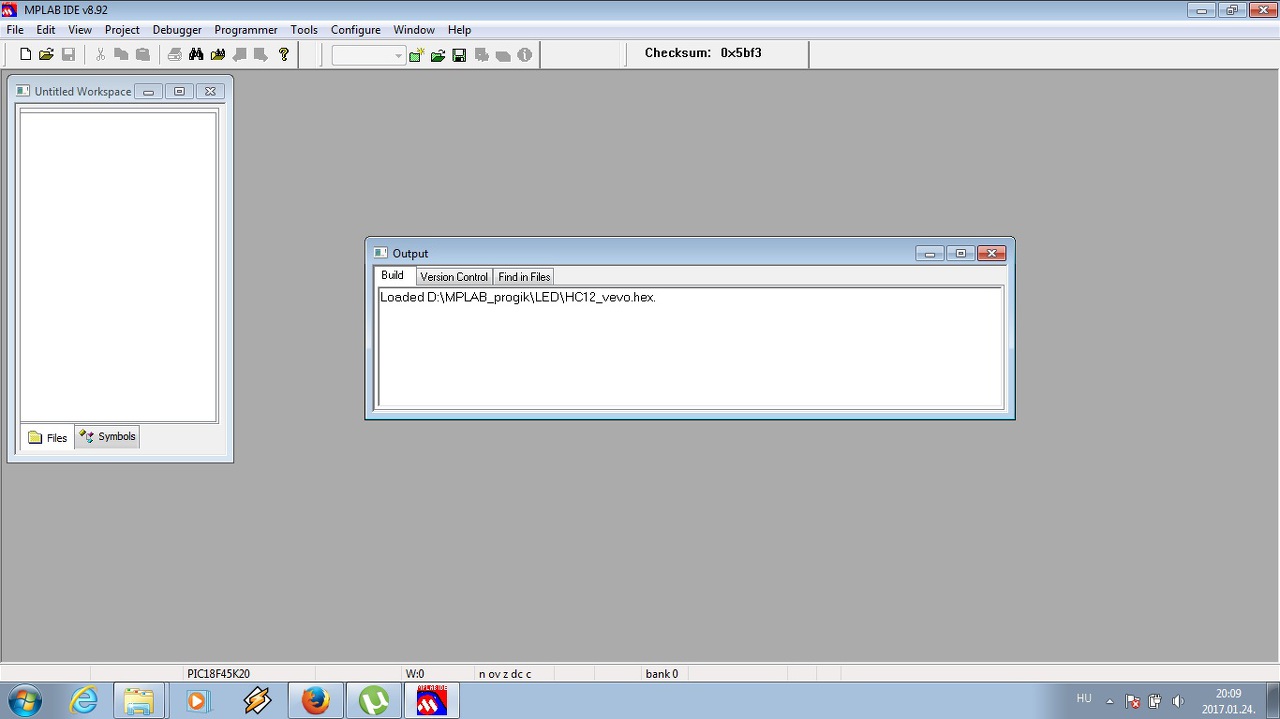Open the Help menu
1280x719 pixels.
click(459, 30)
